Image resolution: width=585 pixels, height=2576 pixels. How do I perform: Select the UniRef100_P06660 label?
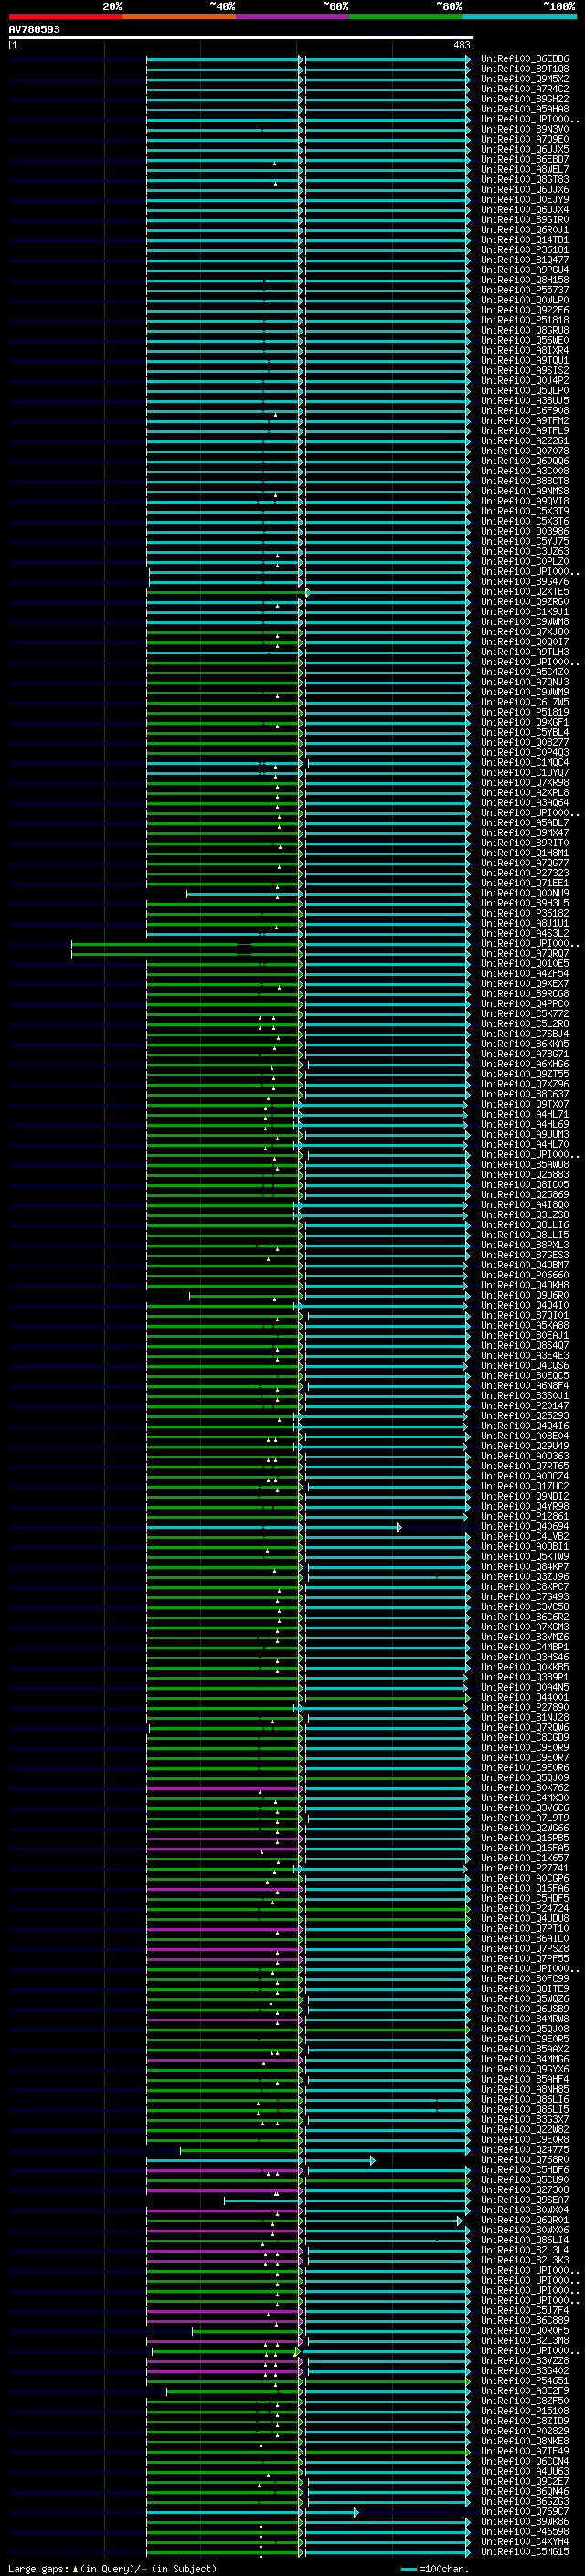(524, 1275)
